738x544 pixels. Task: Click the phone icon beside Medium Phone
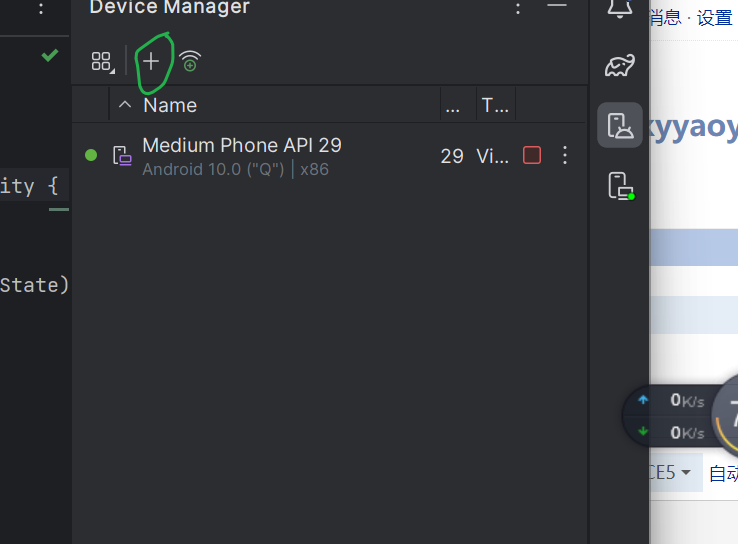click(x=121, y=155)
